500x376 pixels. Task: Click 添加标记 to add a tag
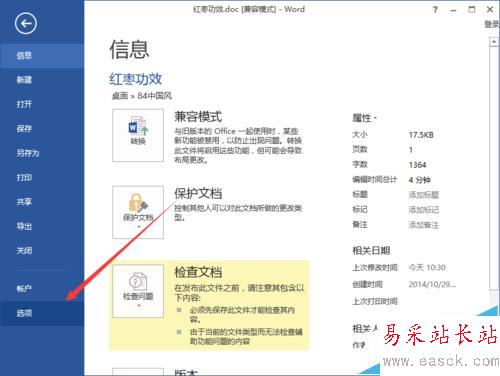(424, 210)
